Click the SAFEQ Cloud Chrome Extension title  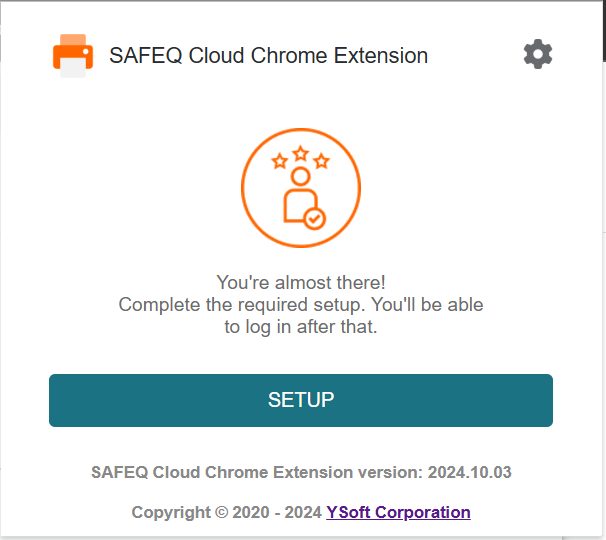tap(269, 55)
